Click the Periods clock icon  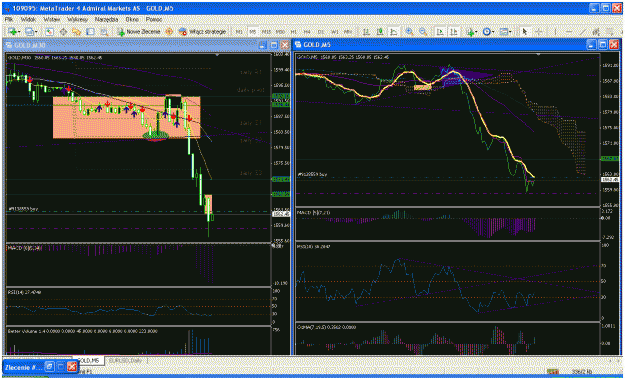coord(486,32)
